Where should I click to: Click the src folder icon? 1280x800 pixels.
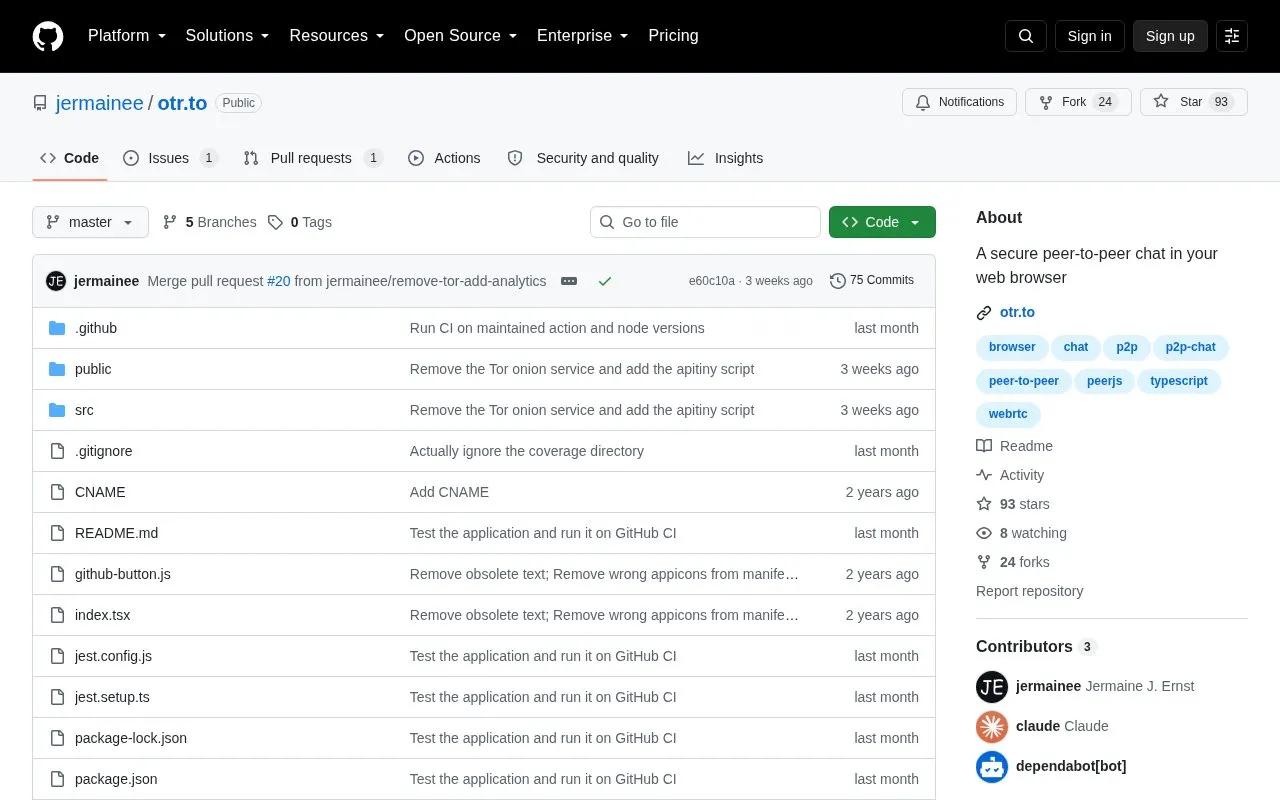(57, 410)
